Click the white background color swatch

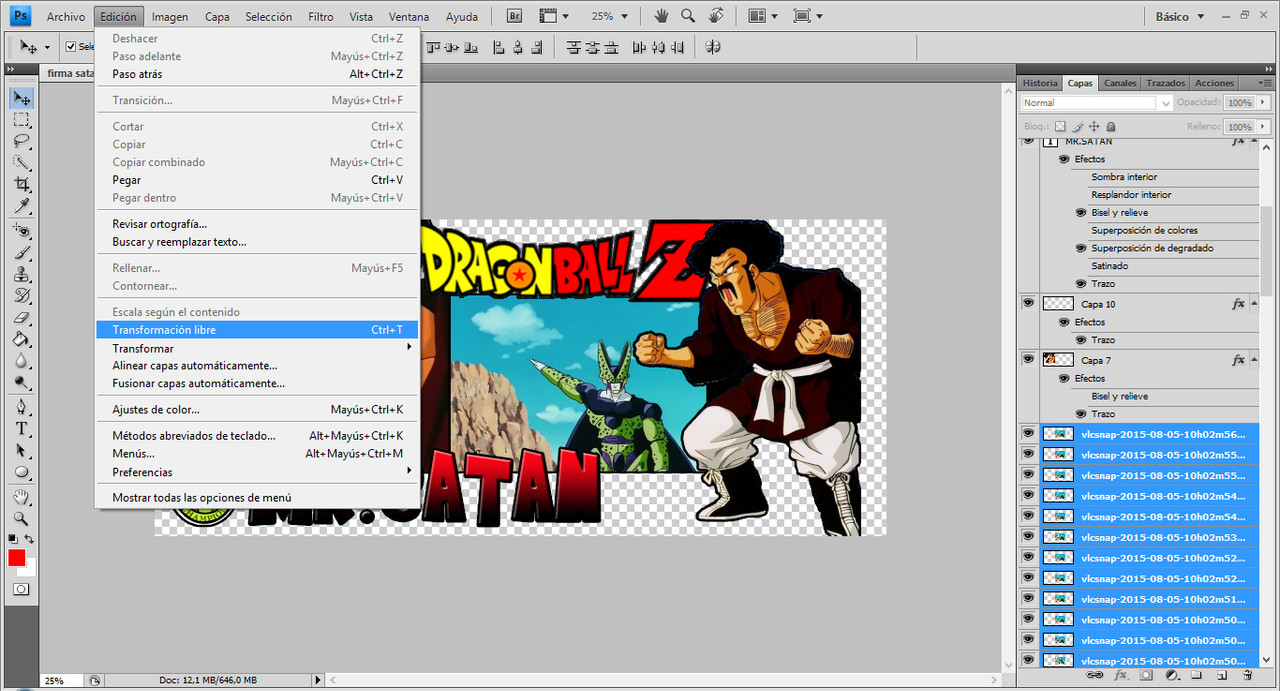pos(30,570)
